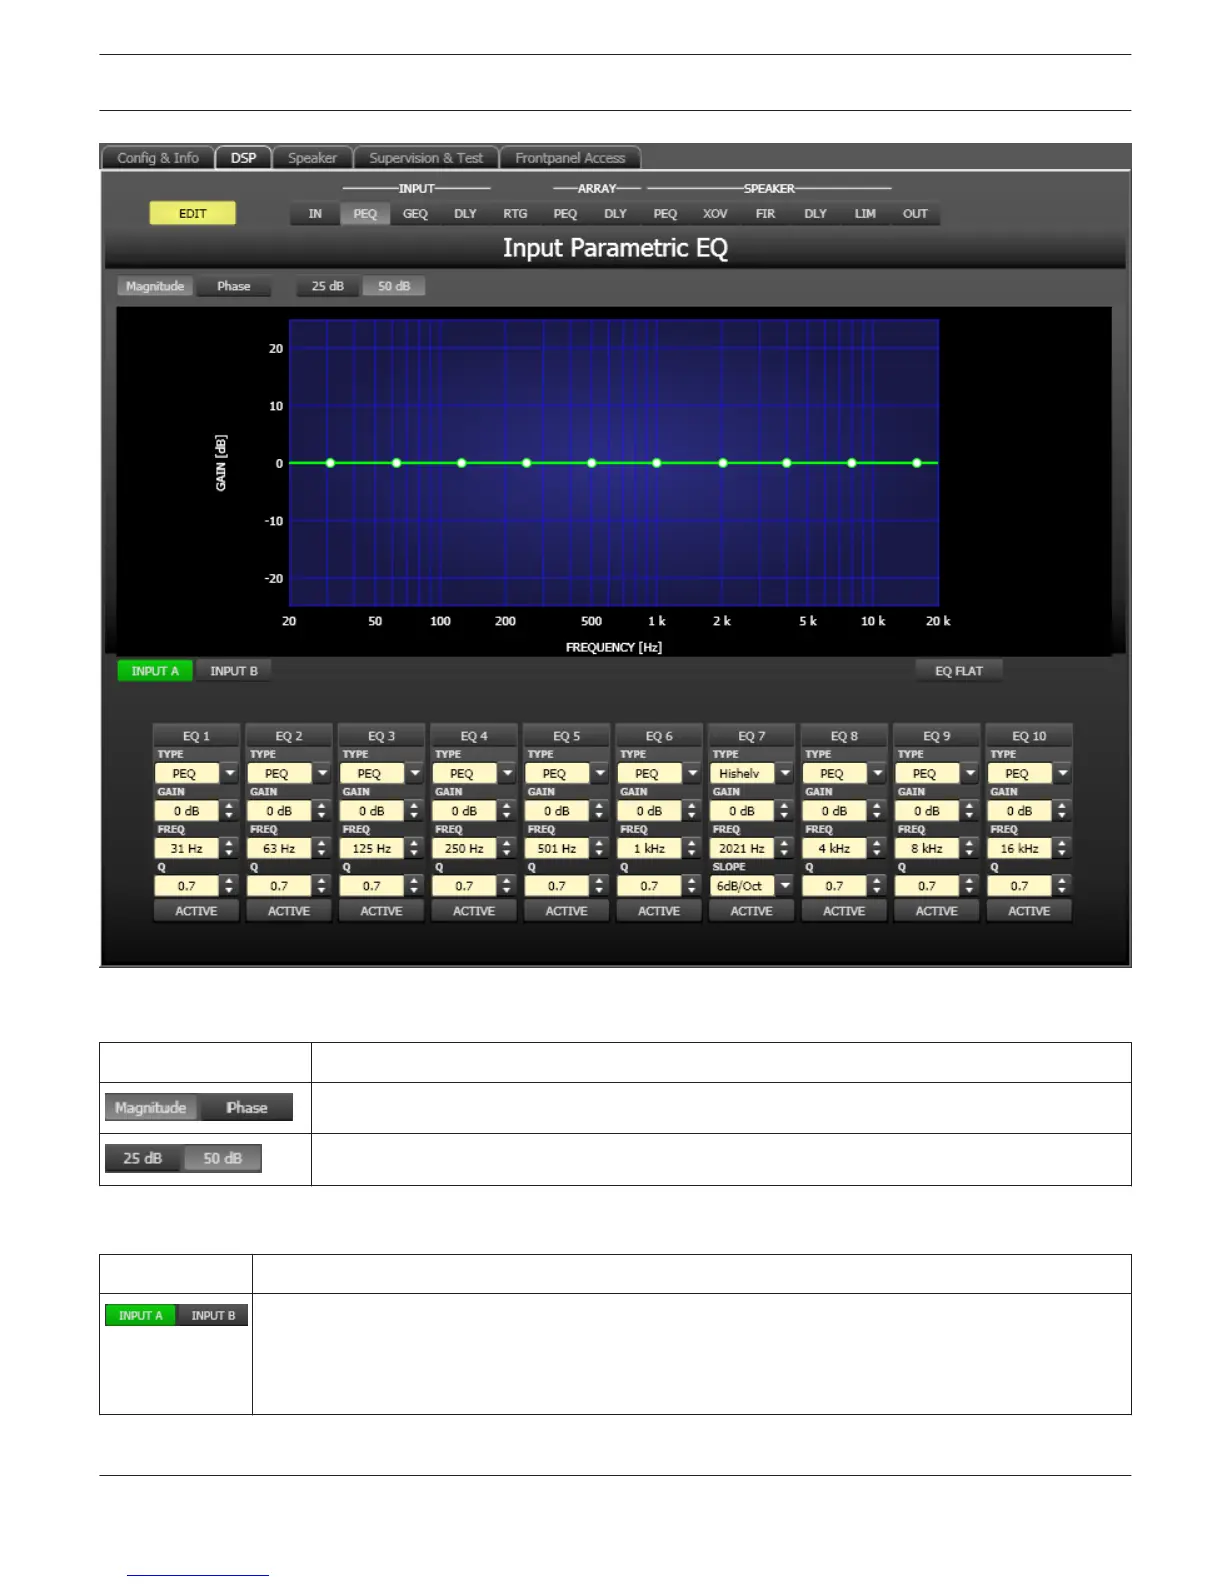Select the XOV speaker block
Image resolution: width=1224 pixels, height=1584 pixels.
pos(715,214)
